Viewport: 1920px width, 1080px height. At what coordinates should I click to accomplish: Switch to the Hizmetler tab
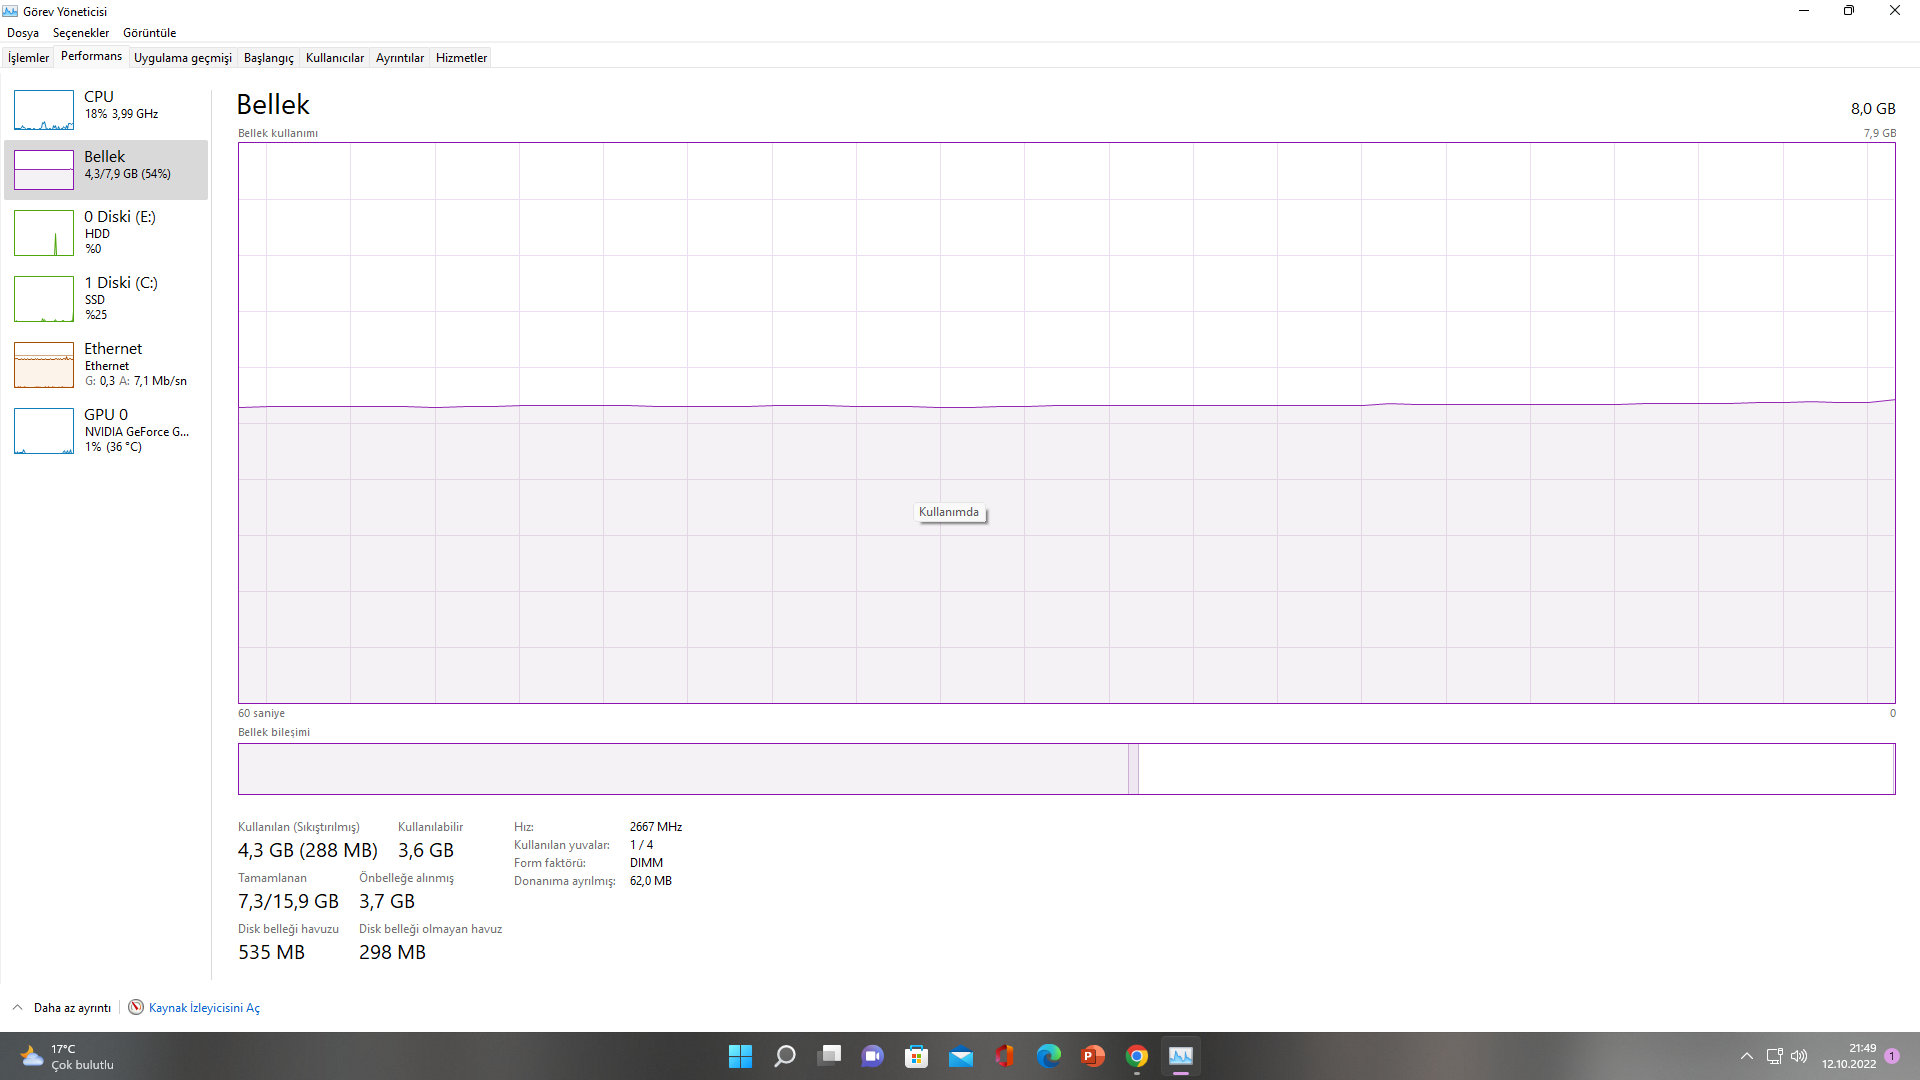461,58
